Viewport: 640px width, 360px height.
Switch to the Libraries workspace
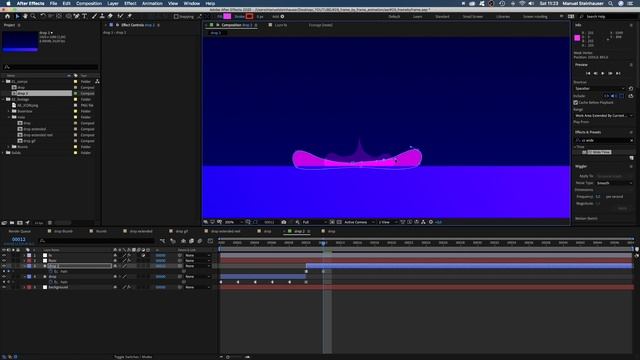point(503,17)
